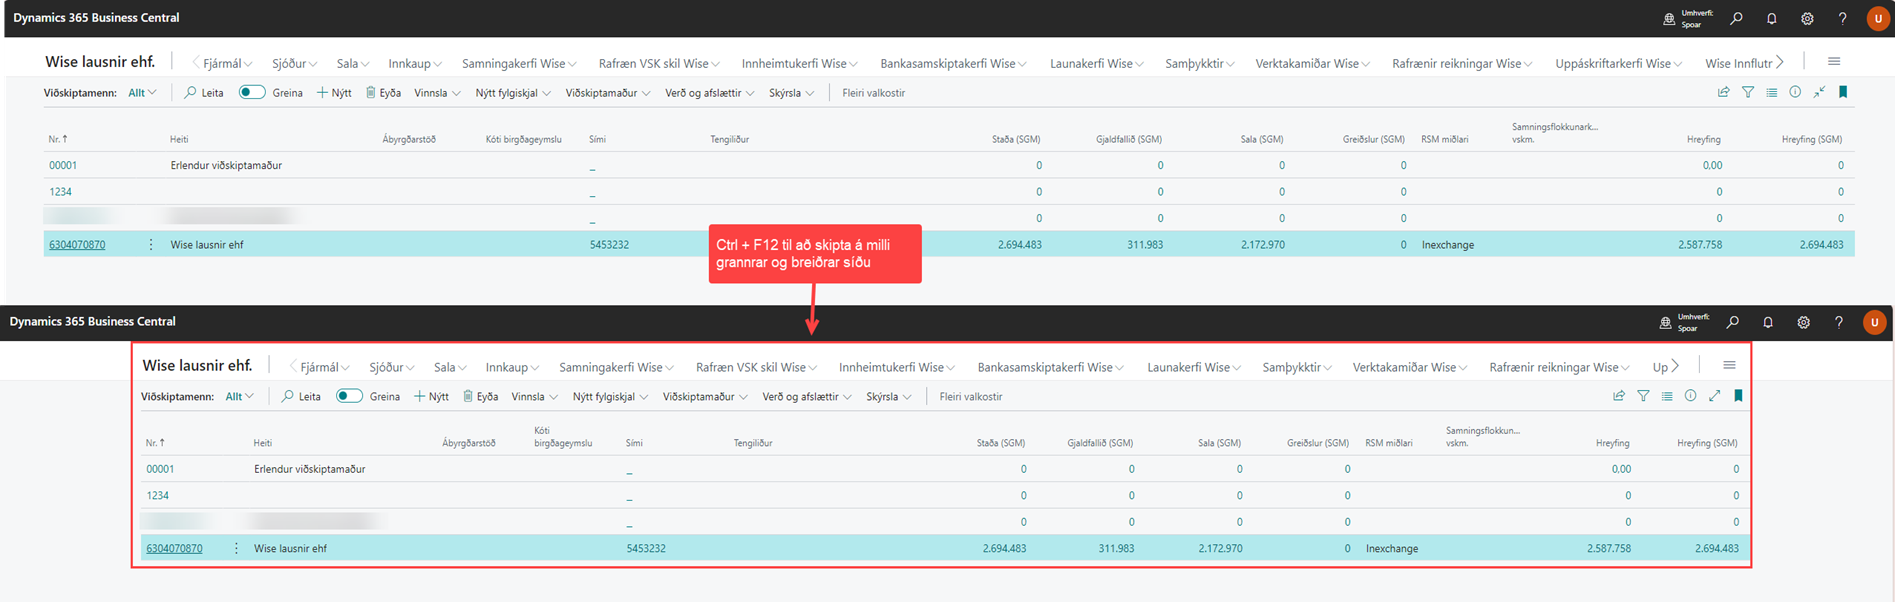This screenshot has height=602, width=1895.
Task: Open notifications bell in the upper header
Action: tap(1771, 18)
